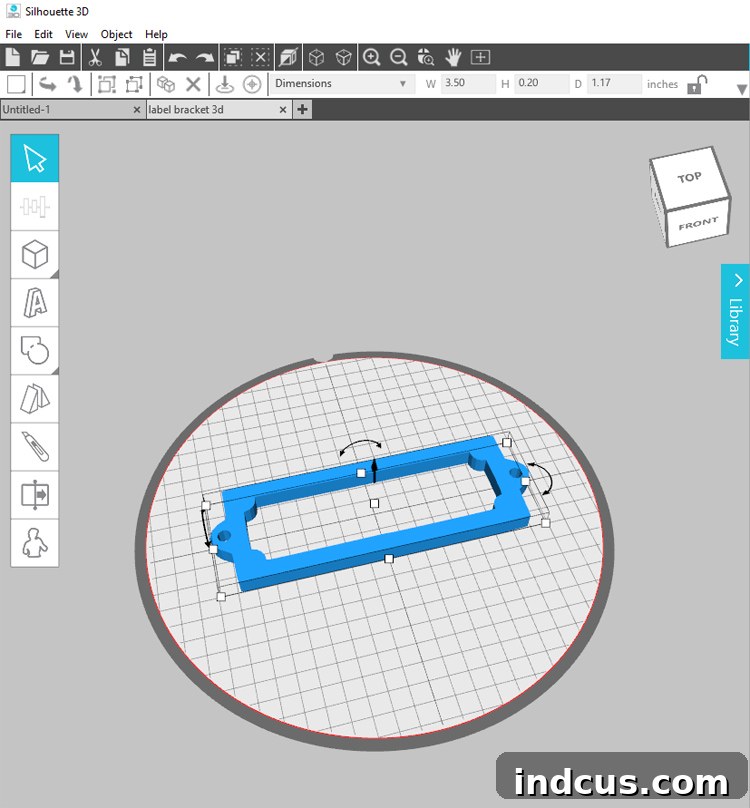The height and width of the screenshot is (808, 750).
Task: Open the Edit menu
Action: (x=43, y=34)
